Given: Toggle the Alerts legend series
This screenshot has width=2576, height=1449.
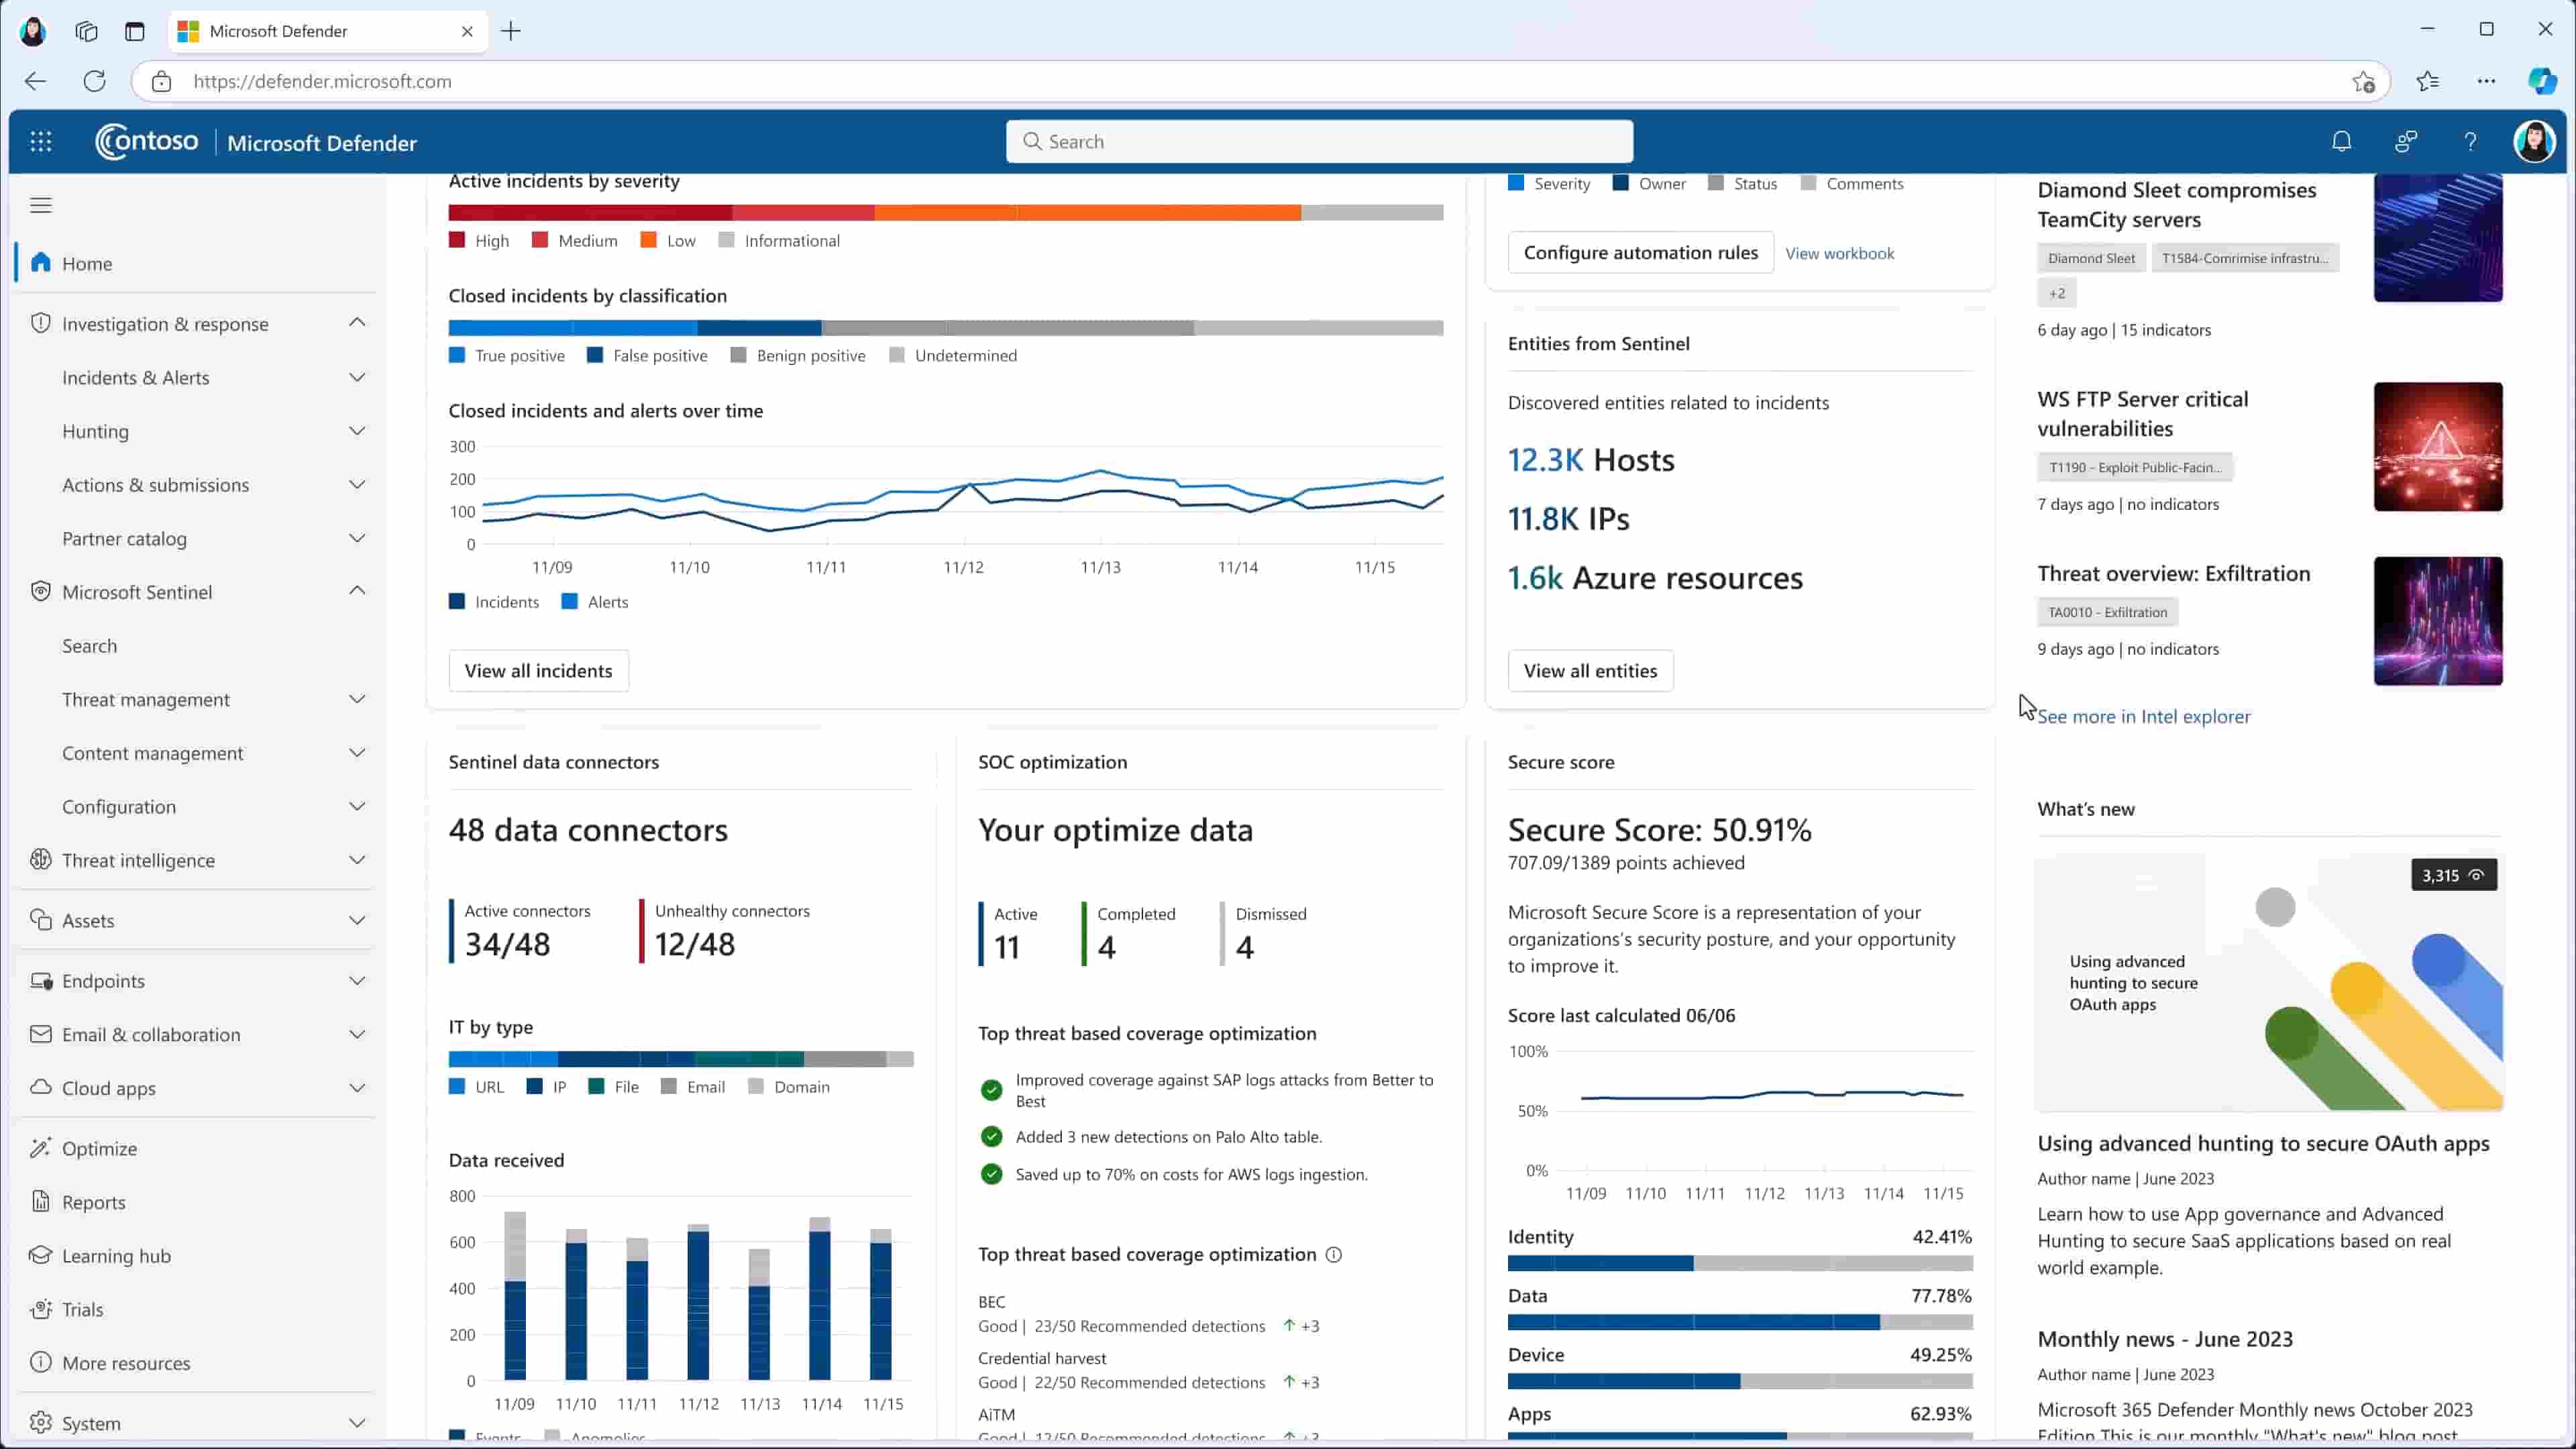Looking at the screenshot, I should (595, 602).
